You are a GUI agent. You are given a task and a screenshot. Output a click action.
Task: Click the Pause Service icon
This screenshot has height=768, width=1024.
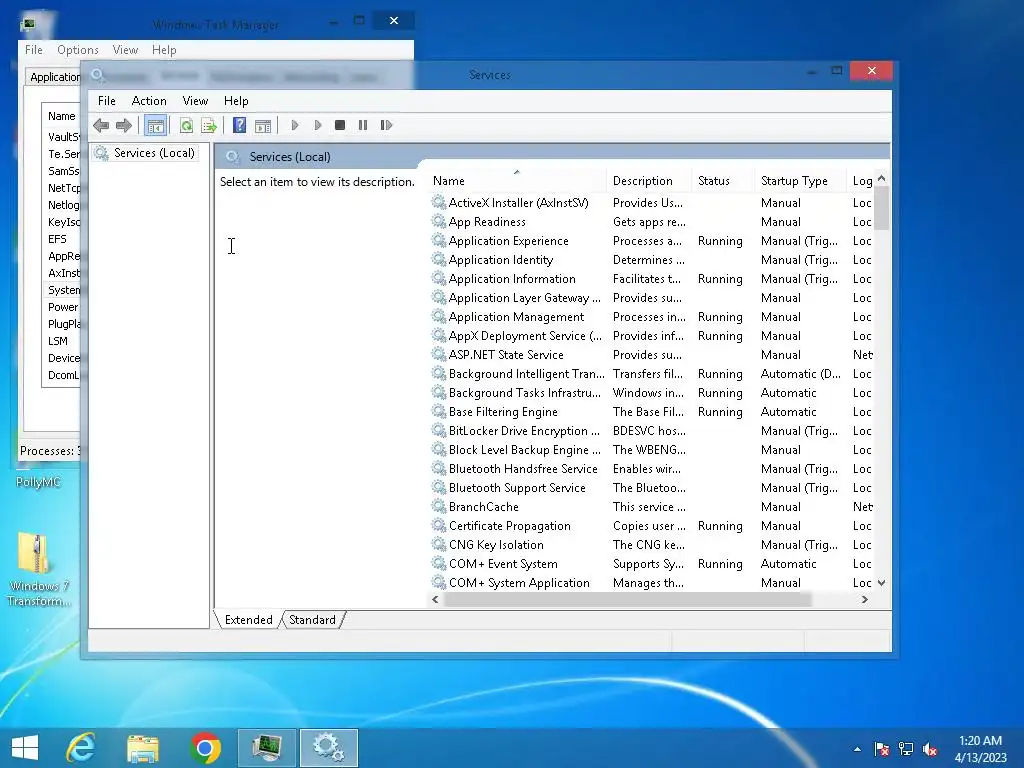[362, 125]
